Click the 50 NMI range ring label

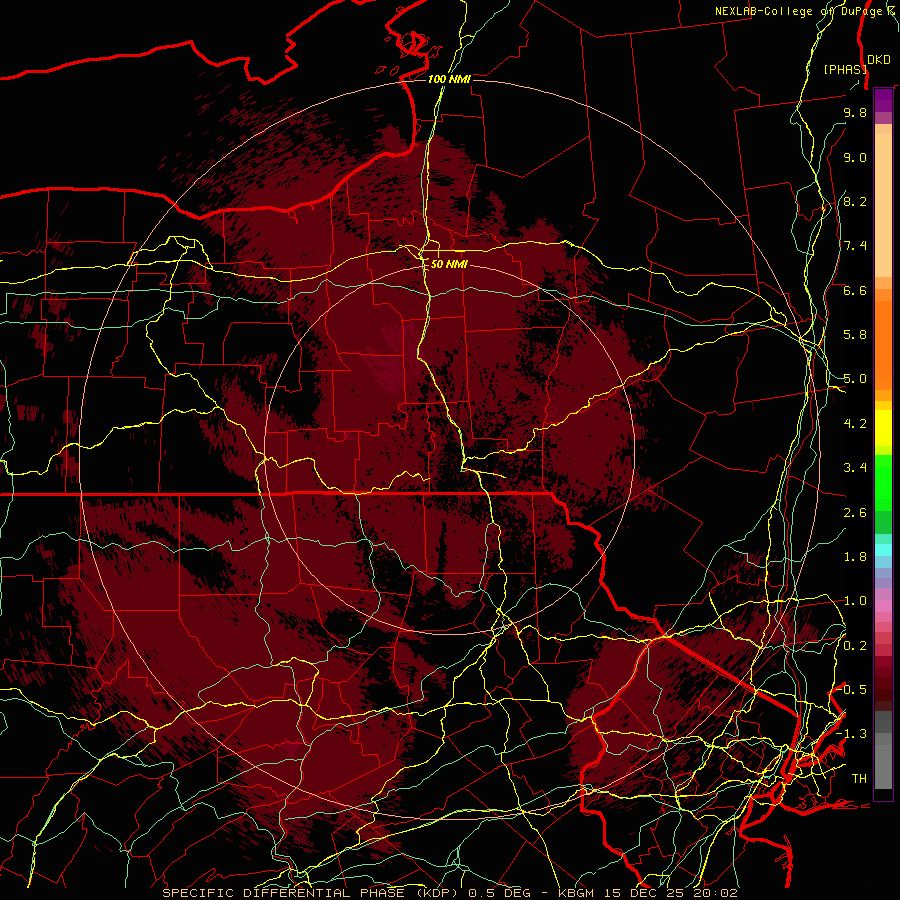pyautogui.click(x=449, y=264)
